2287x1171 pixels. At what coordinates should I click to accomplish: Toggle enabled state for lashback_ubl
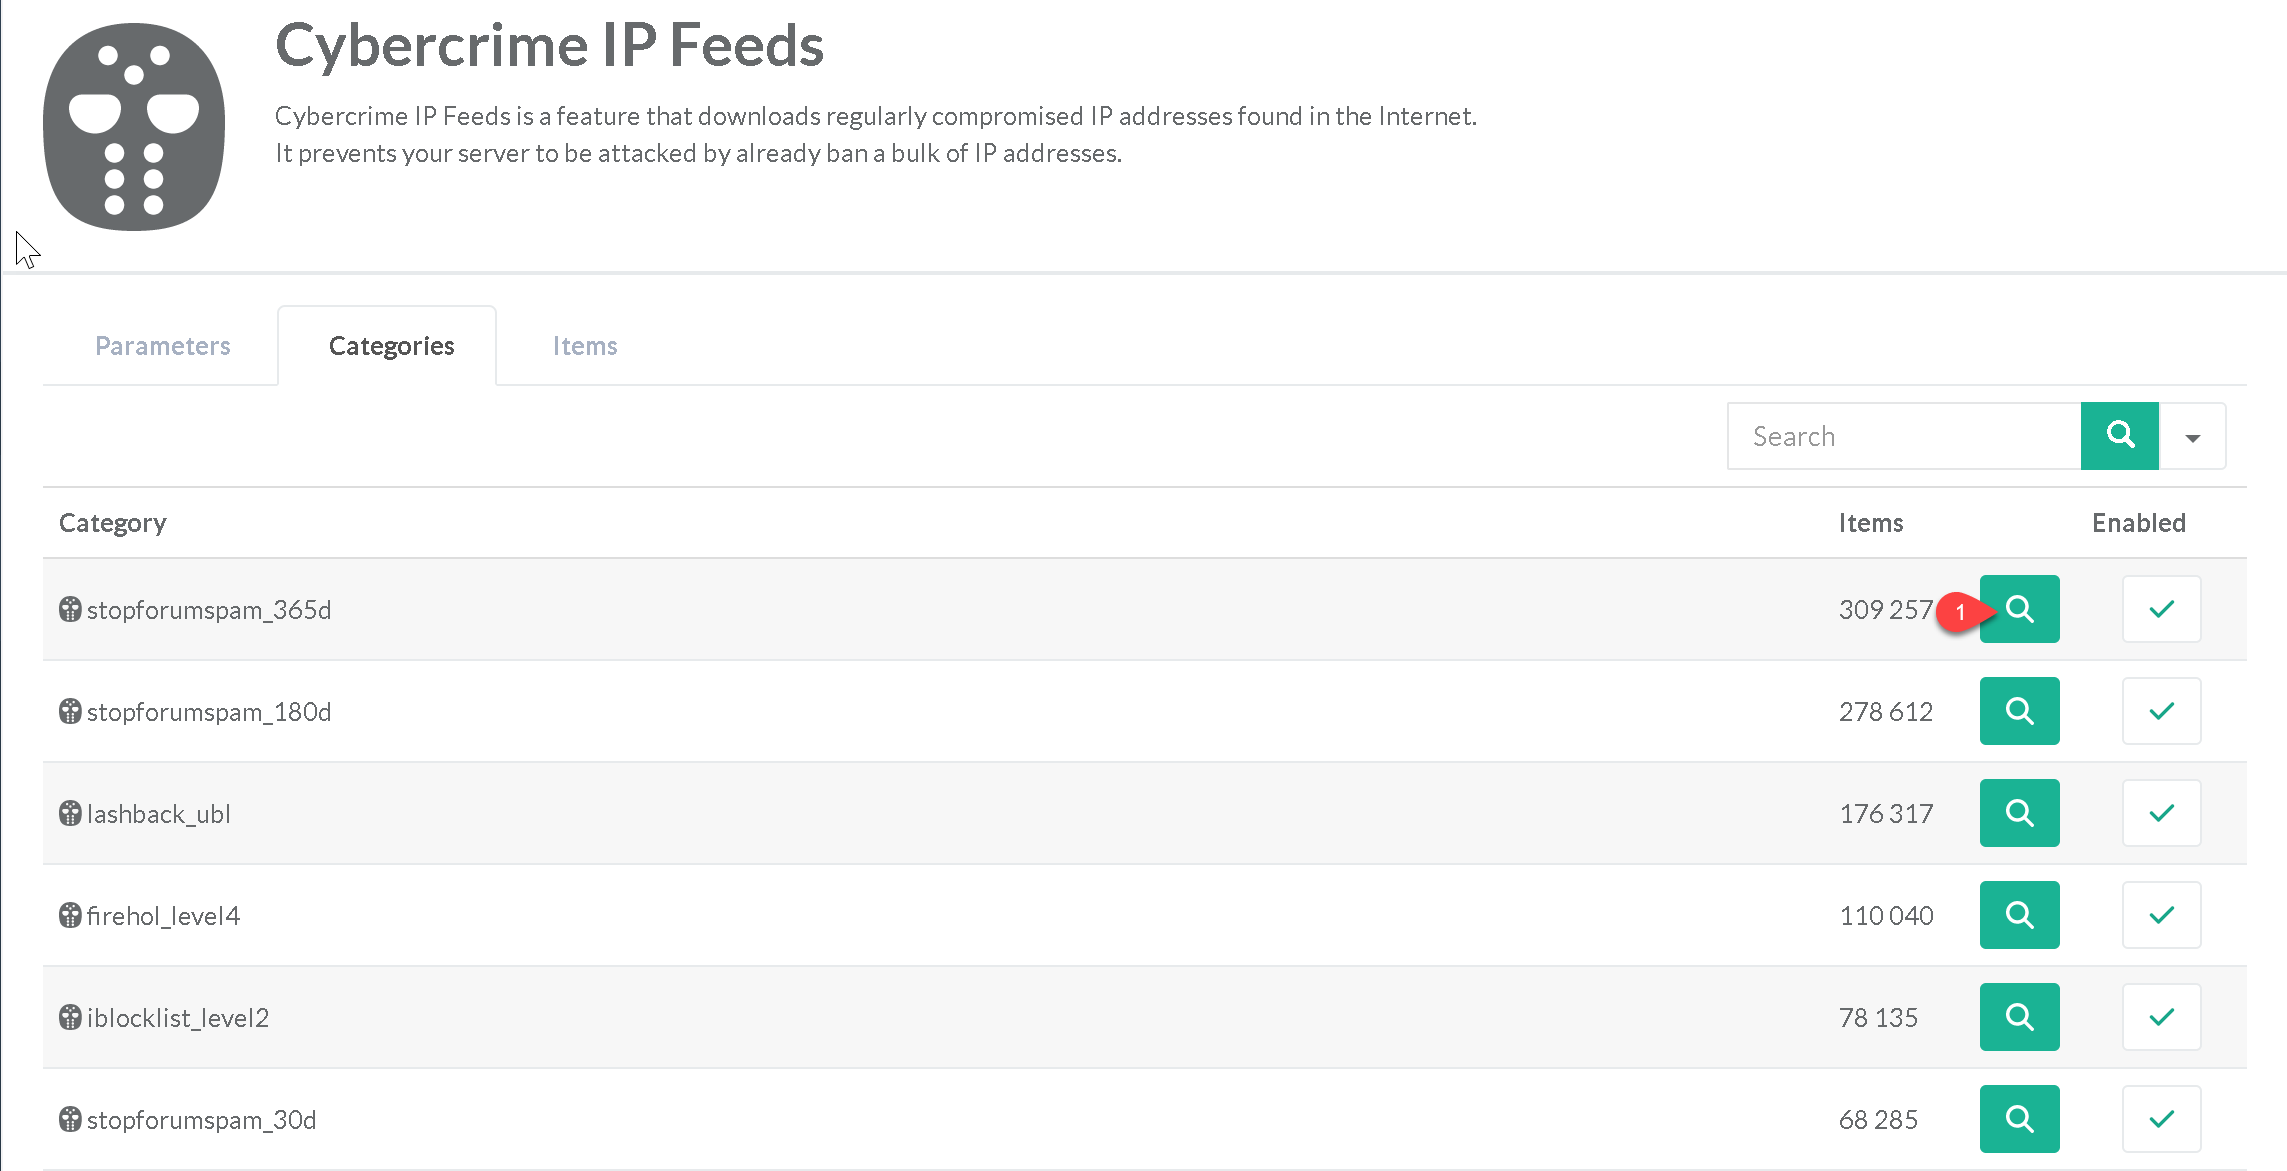2161,813
